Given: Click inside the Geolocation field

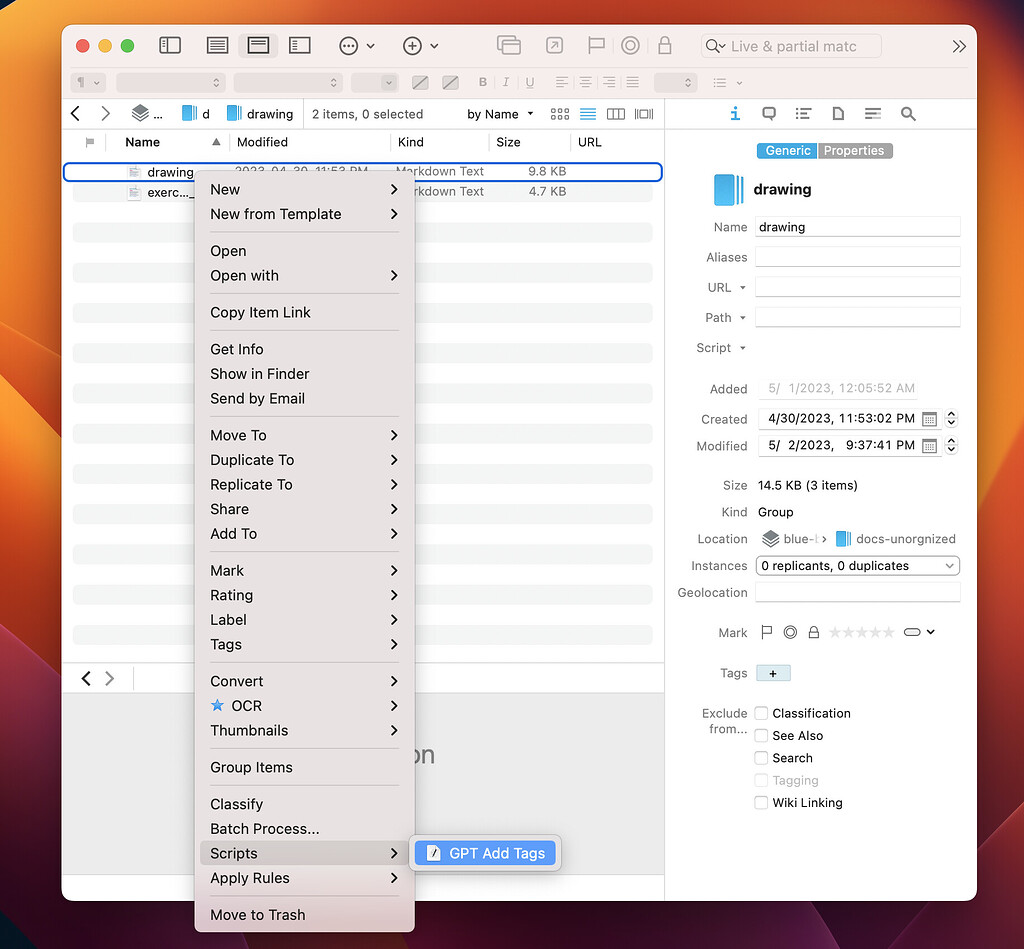Looking at the screenshot, I should pos(857,592).
